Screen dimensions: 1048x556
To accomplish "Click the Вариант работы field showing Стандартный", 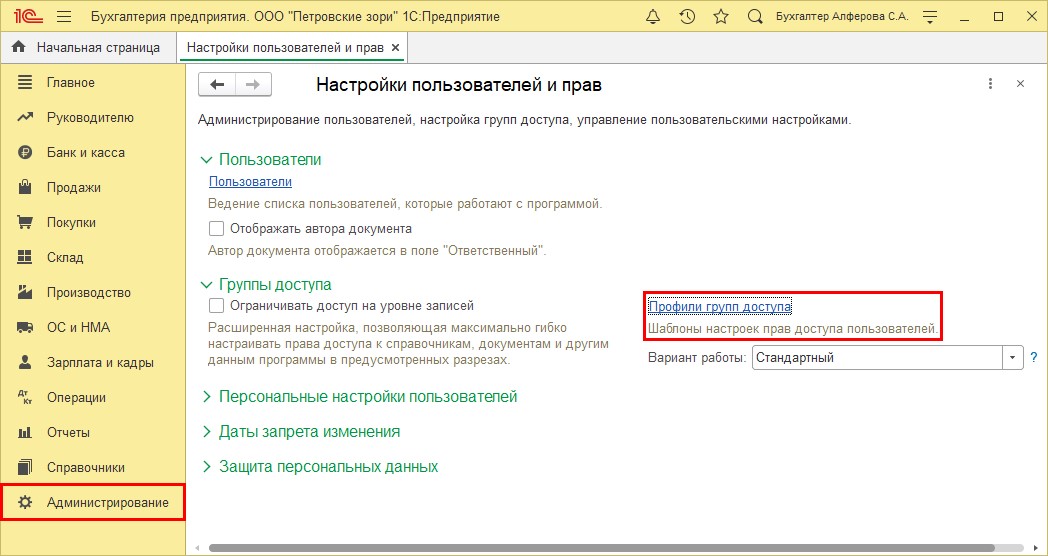I will (x=877, y=358).
